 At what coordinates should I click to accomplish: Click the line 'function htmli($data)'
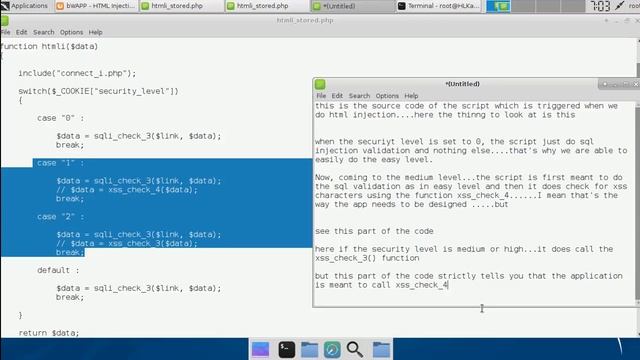tap(49, 46)
